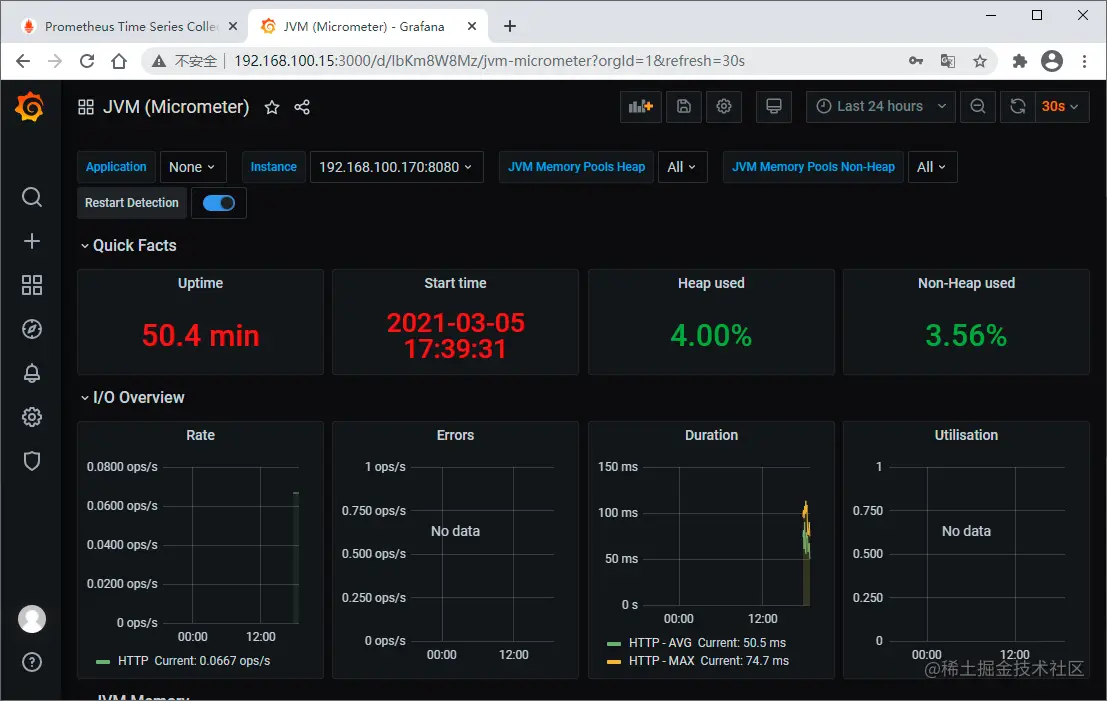The width and height of the screenshot is (1107, 701).
Task: Open the Grafana home logo
Action: click(x=30, y=107)
